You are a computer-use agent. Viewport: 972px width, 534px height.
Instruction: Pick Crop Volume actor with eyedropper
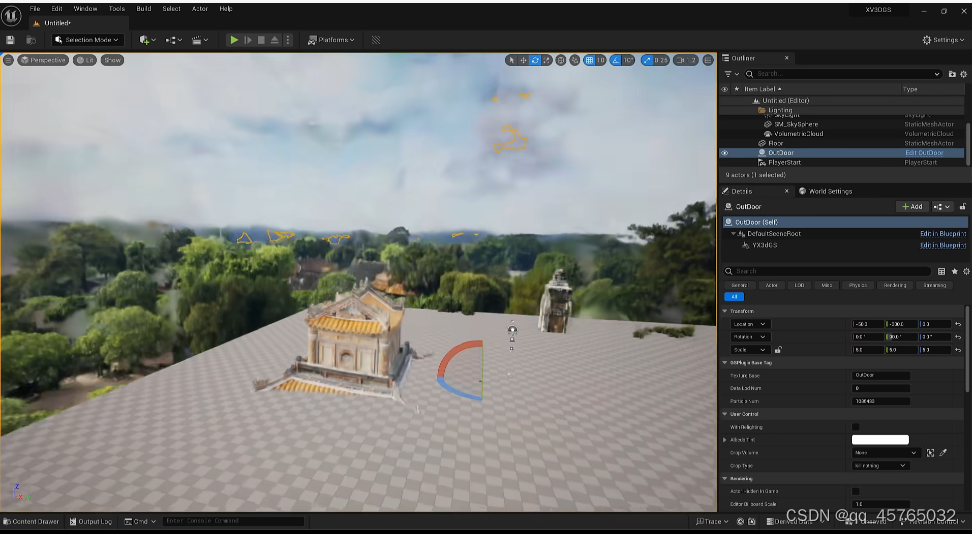point(943,453)
